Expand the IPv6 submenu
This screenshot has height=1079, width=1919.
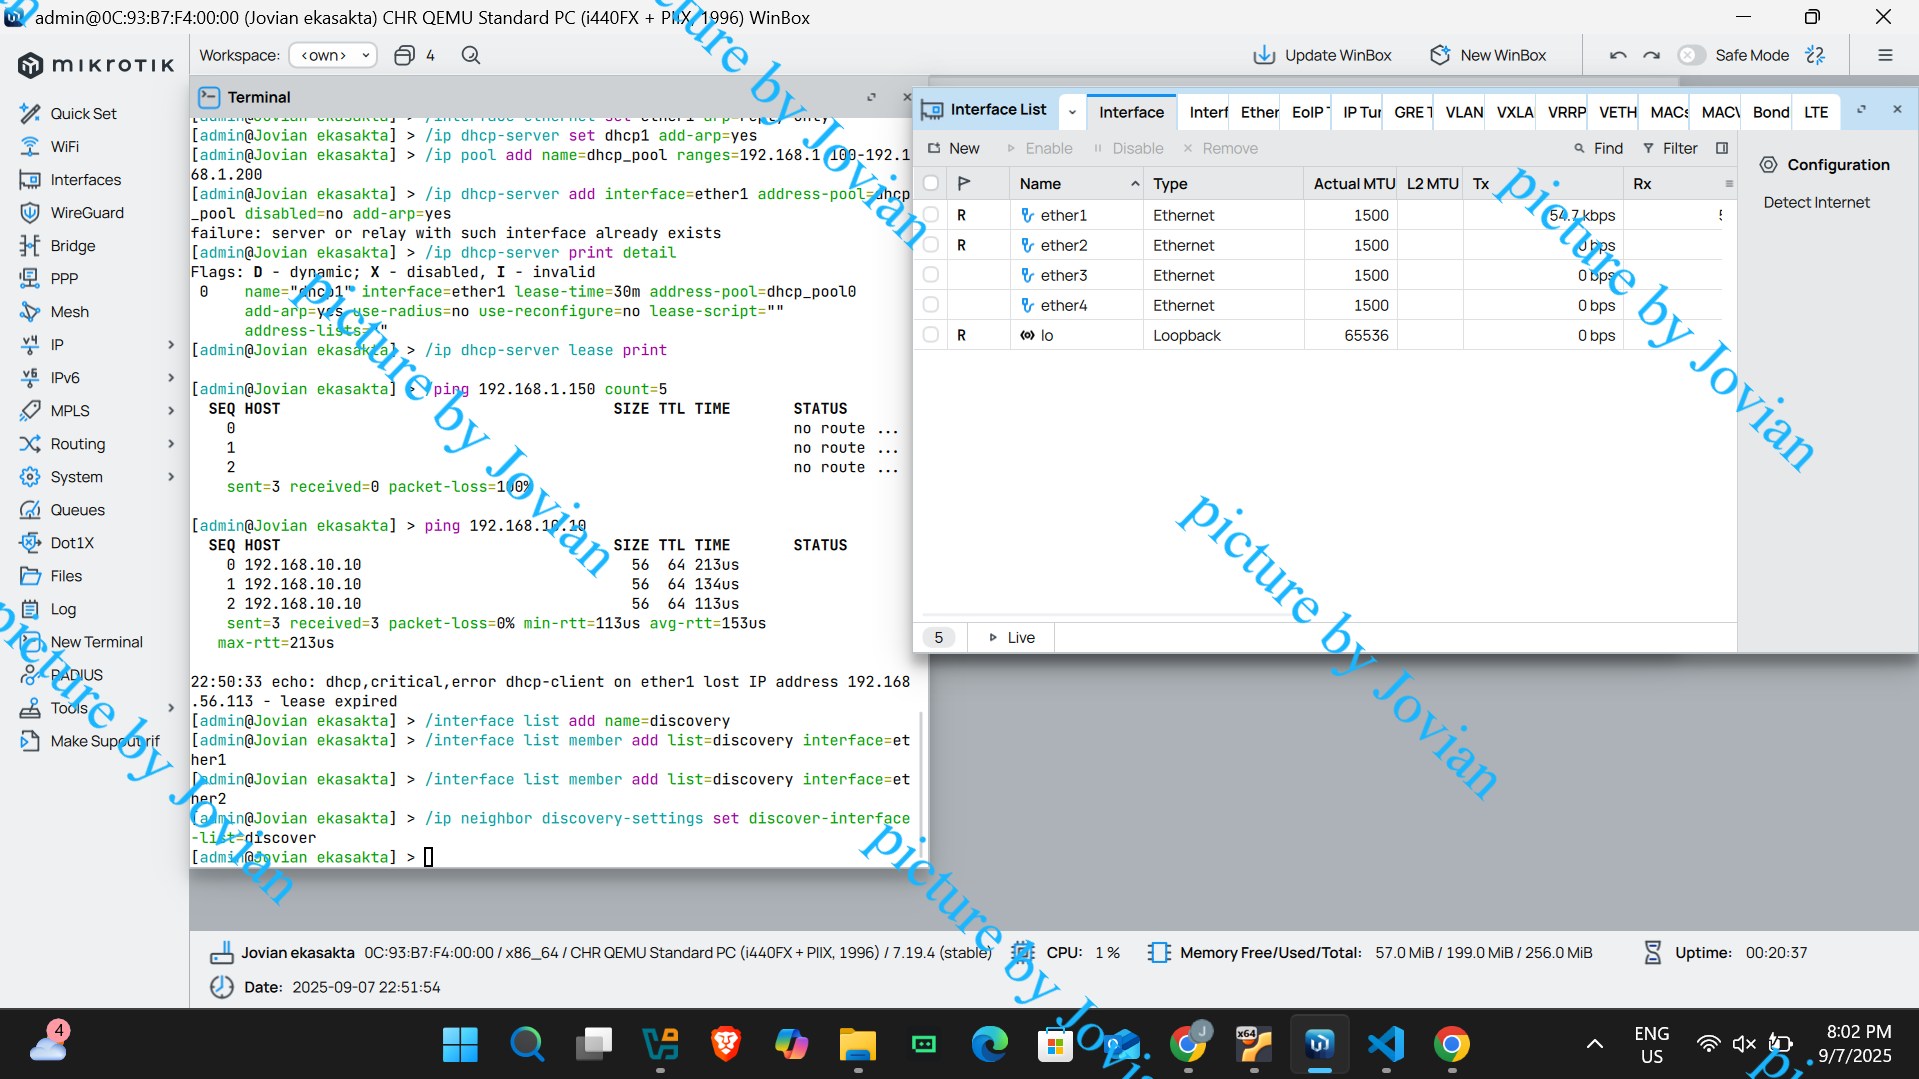click(171, 378)
